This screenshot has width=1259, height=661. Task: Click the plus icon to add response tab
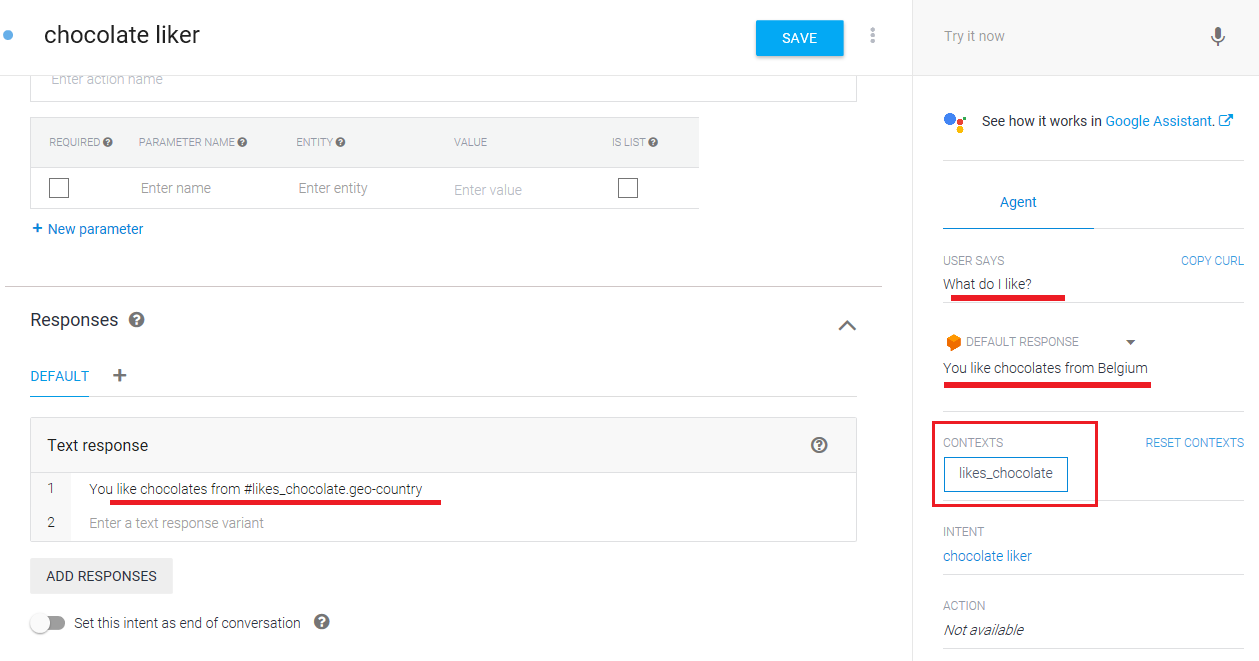tap(120, 376)
